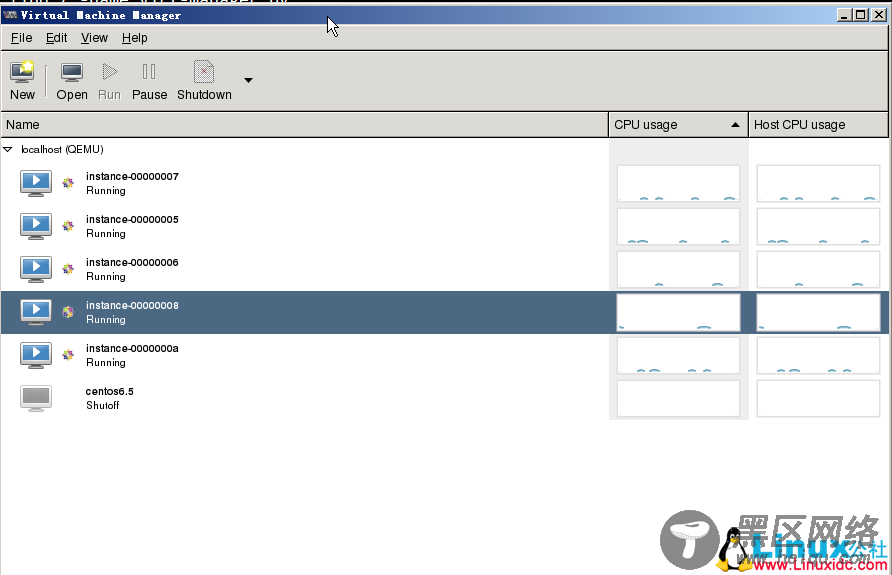This screenshot has height=575, width=892.
Task: Click the Host CPU usage graph of instance-00000007
Action: (x=818, y=183)
